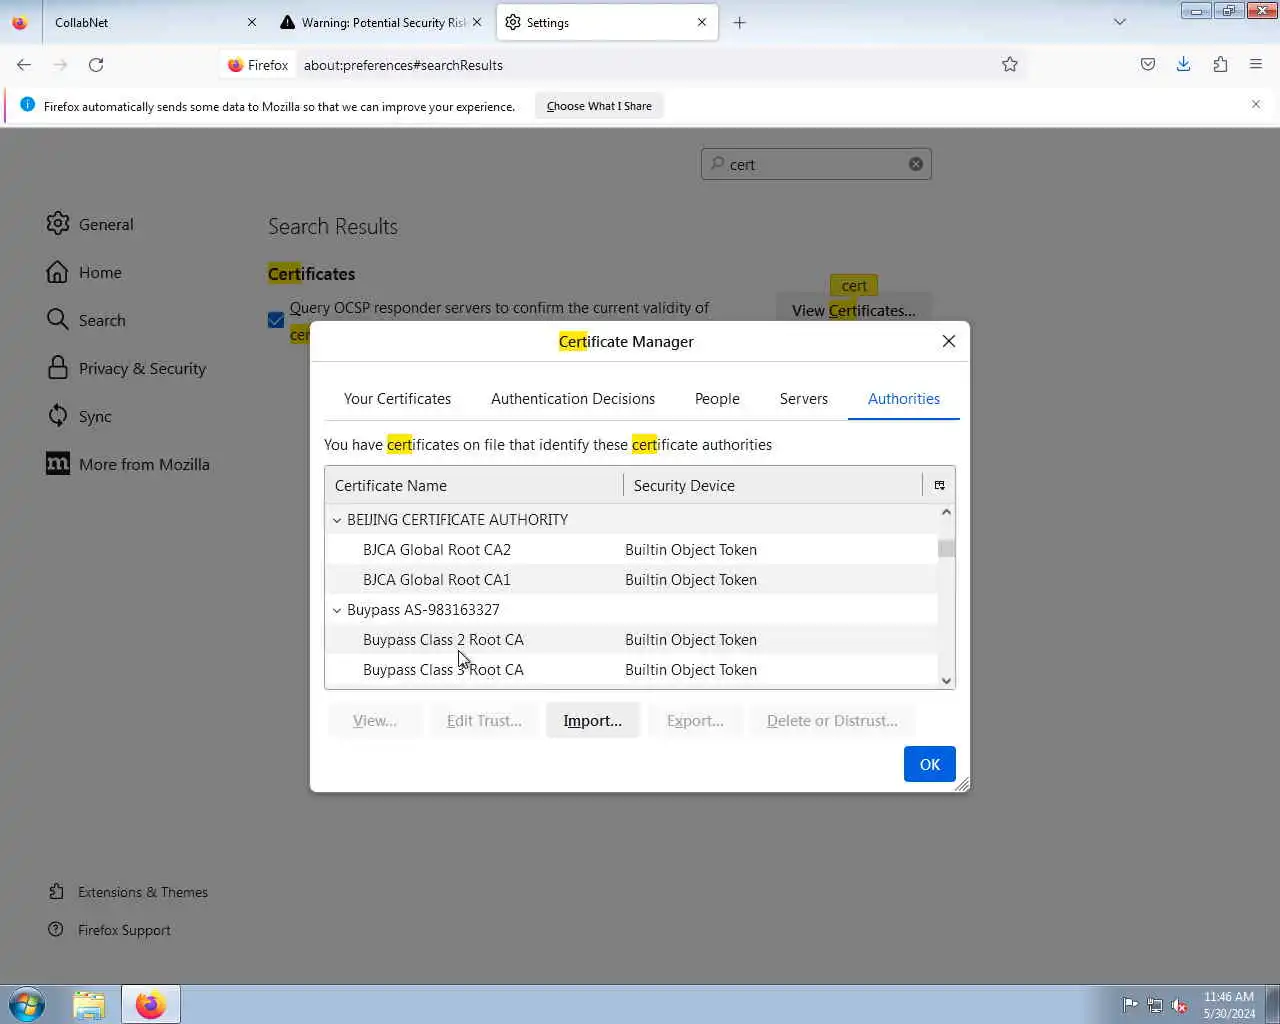Open a new tab with plus icon
The width and height of the screenshot is (1280, 1024).
tap(740, 22)
